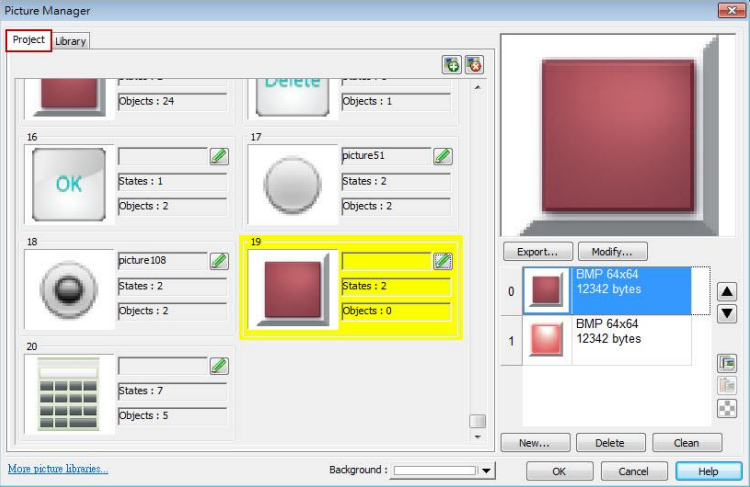Click the add picture icon with green plus
This screenshot has width=750, height=487.
coord(452,65)
